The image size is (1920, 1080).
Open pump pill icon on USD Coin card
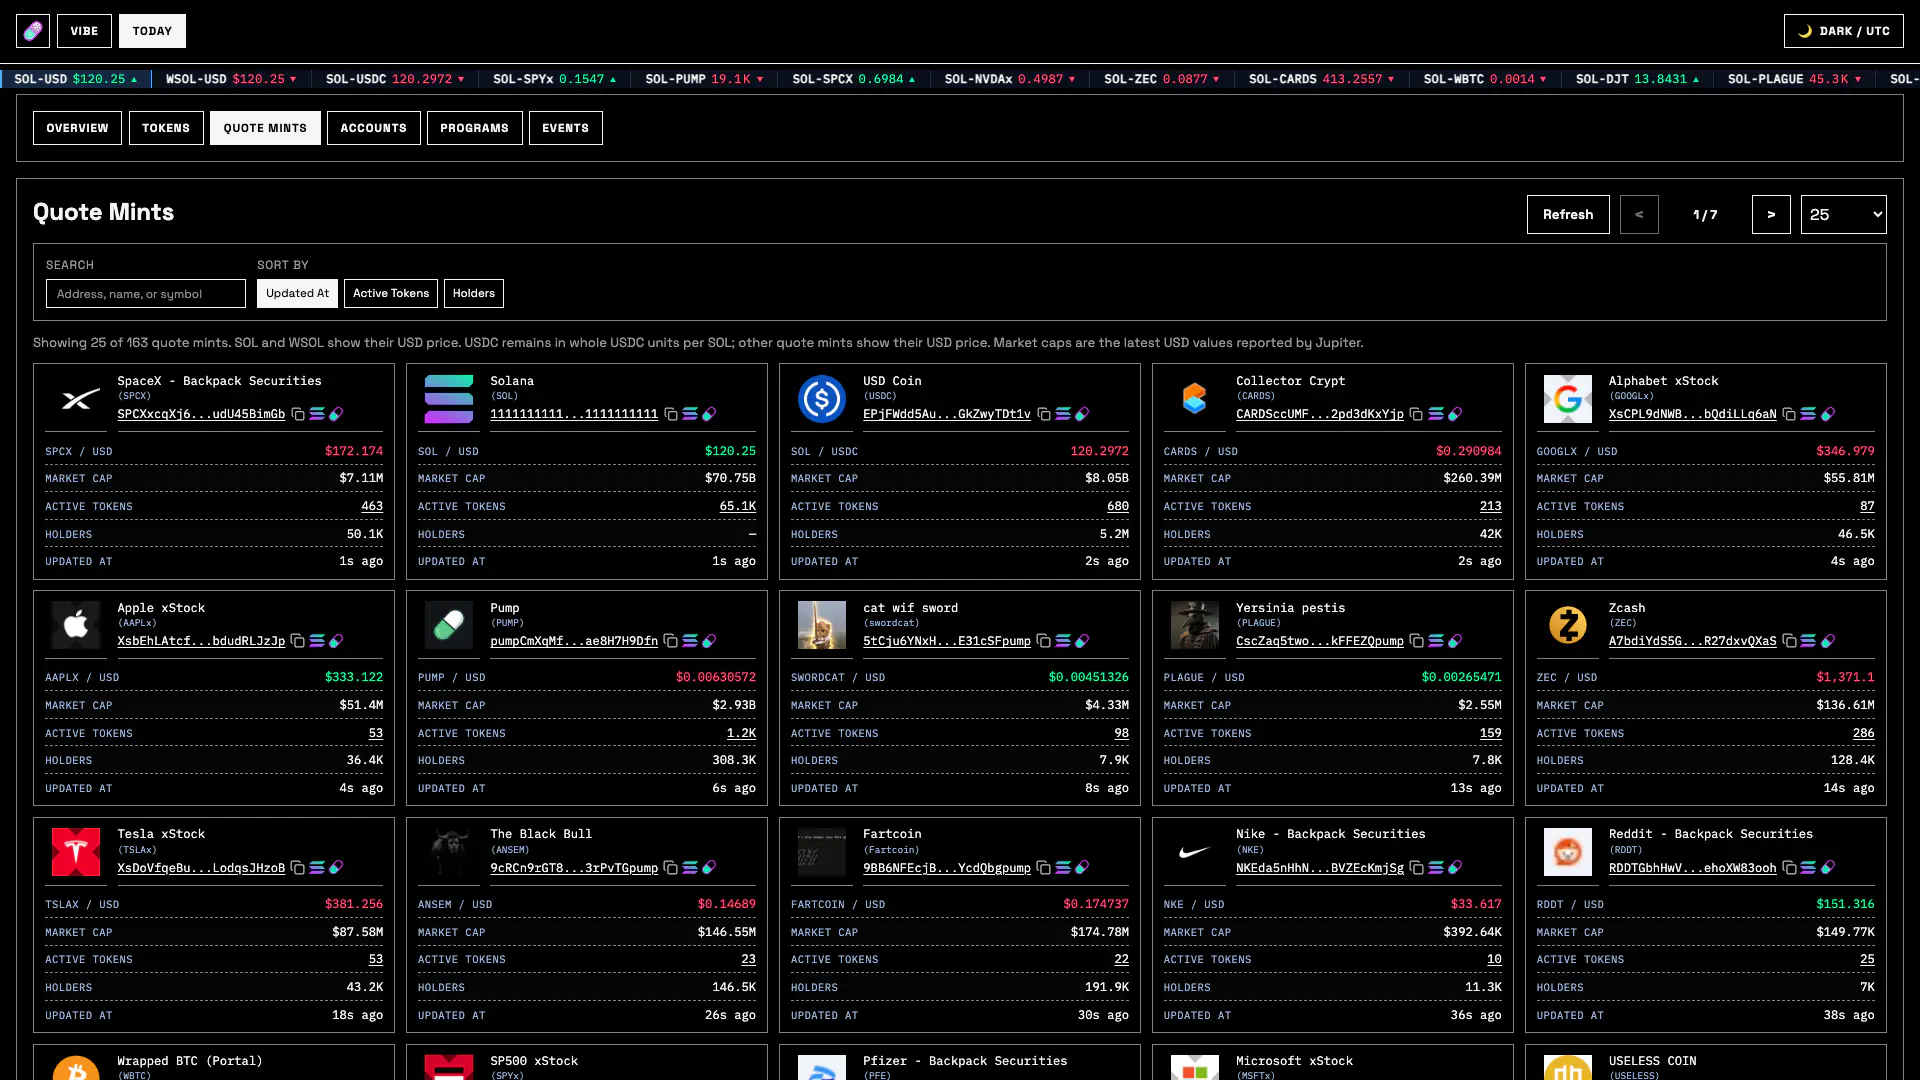click(x=1082, y=414)
